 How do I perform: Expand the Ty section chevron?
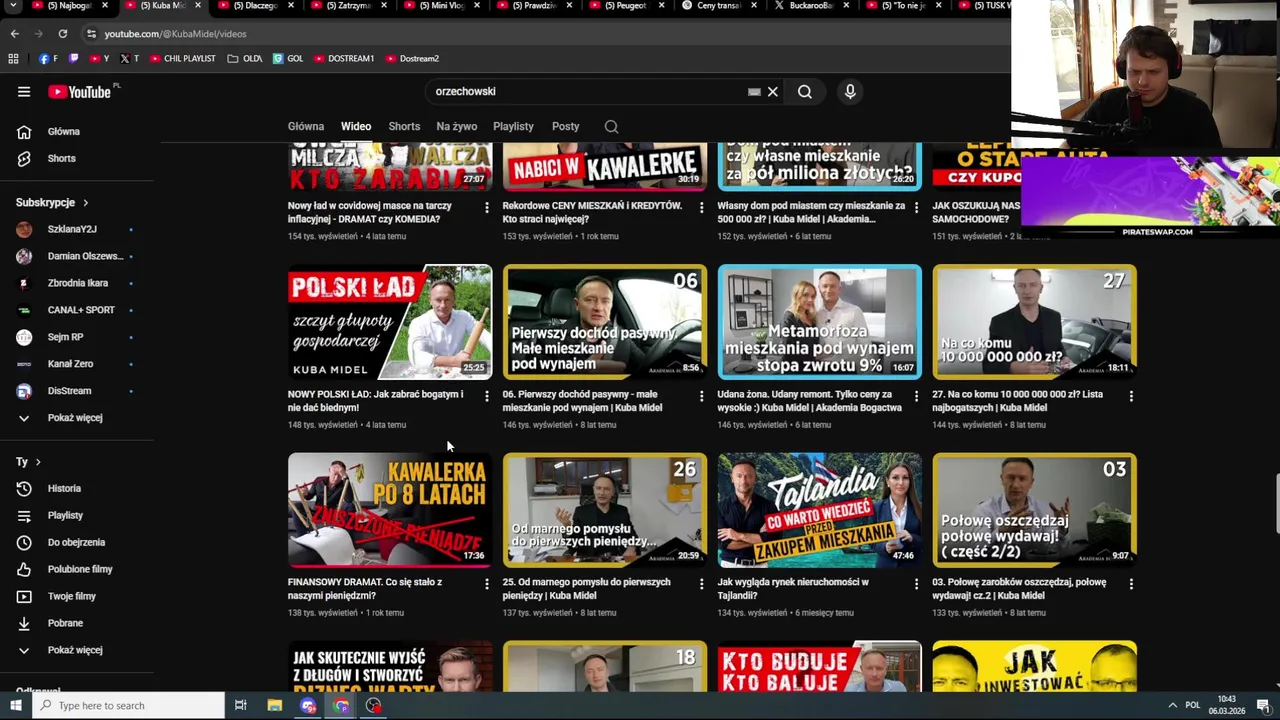tap(38, 462)
